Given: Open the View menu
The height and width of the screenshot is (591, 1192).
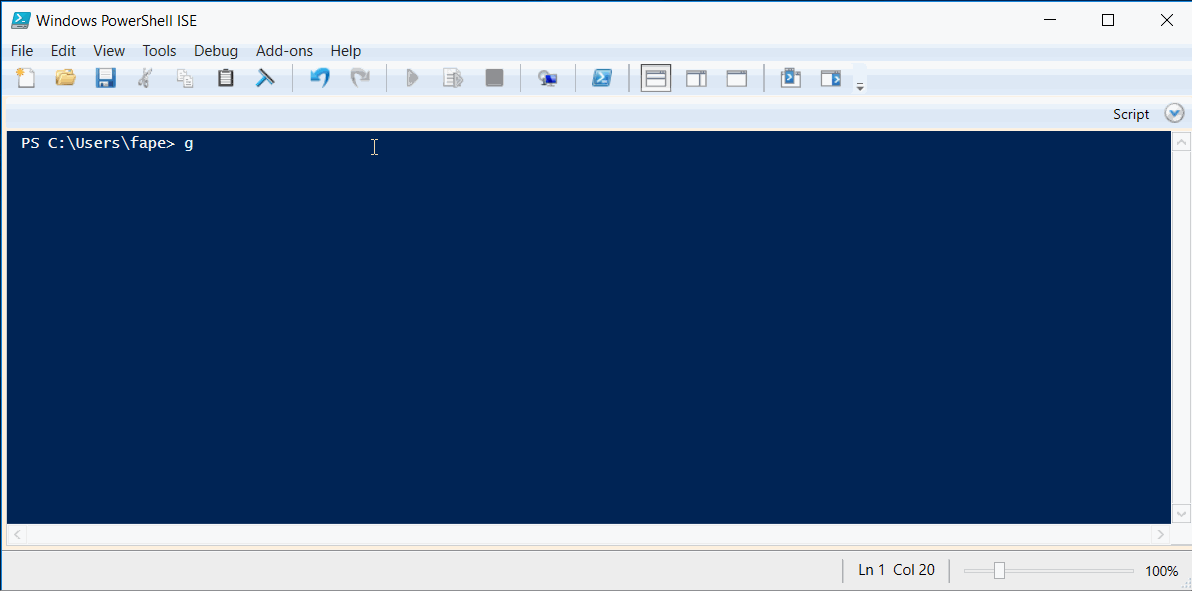Looking at the screenshot, I should coord(109,51).
